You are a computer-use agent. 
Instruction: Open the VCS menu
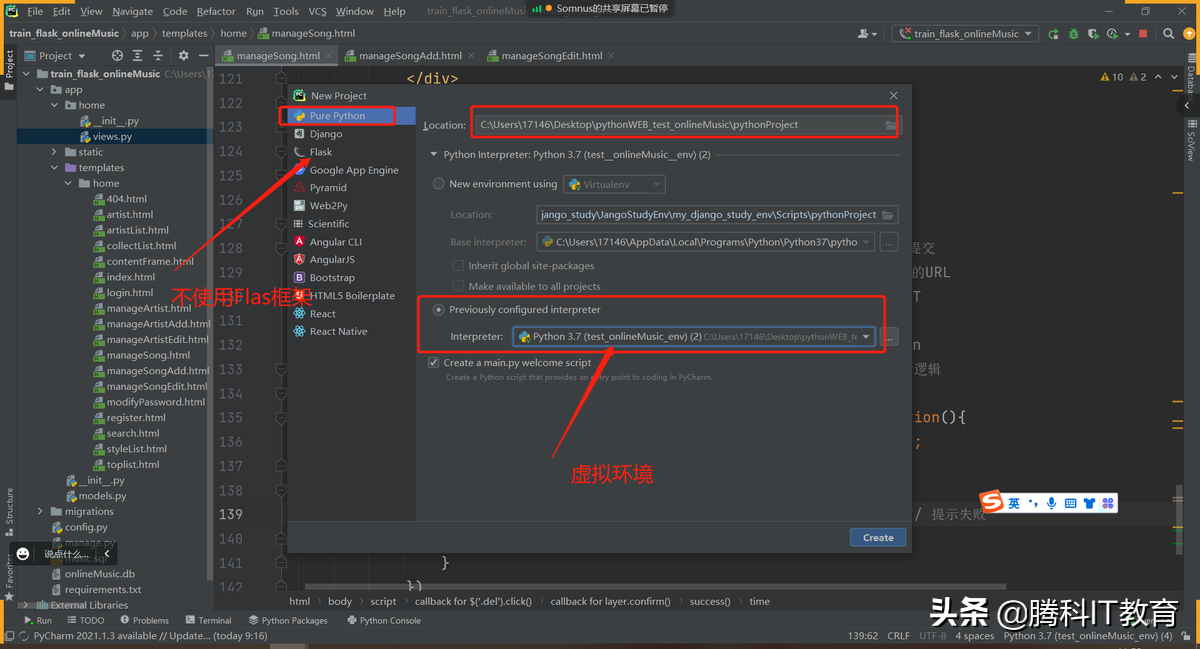click(318, 11)
